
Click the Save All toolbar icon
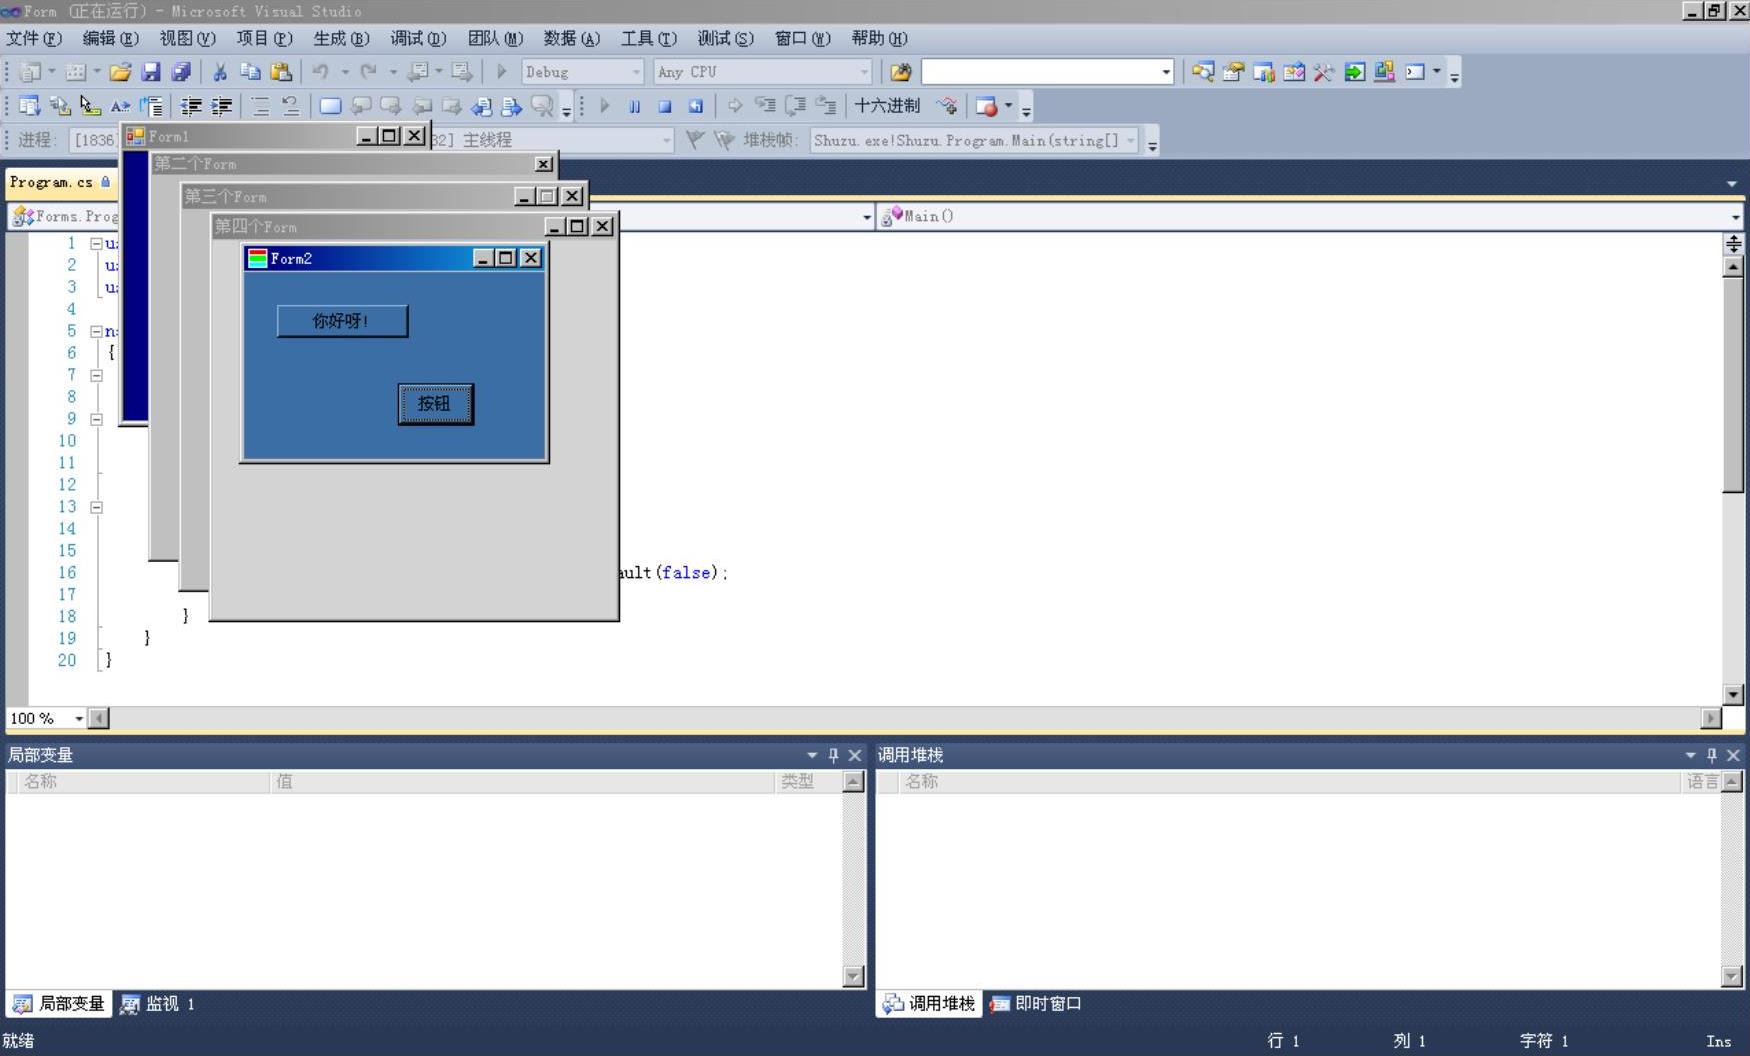(x=181, y=72)
